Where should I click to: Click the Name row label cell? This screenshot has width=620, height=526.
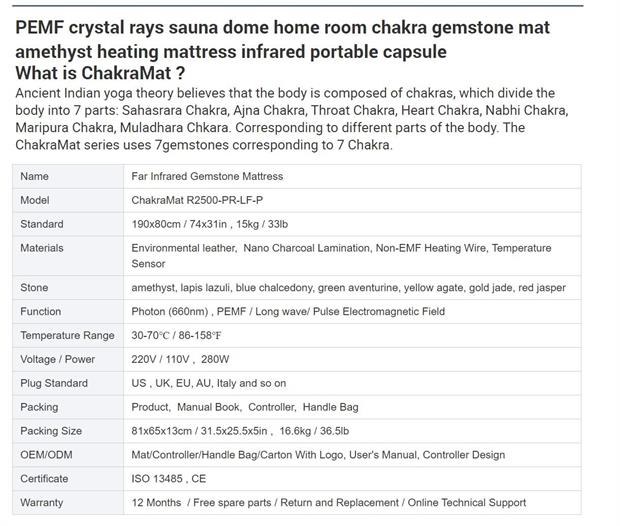tap(68, 176)
